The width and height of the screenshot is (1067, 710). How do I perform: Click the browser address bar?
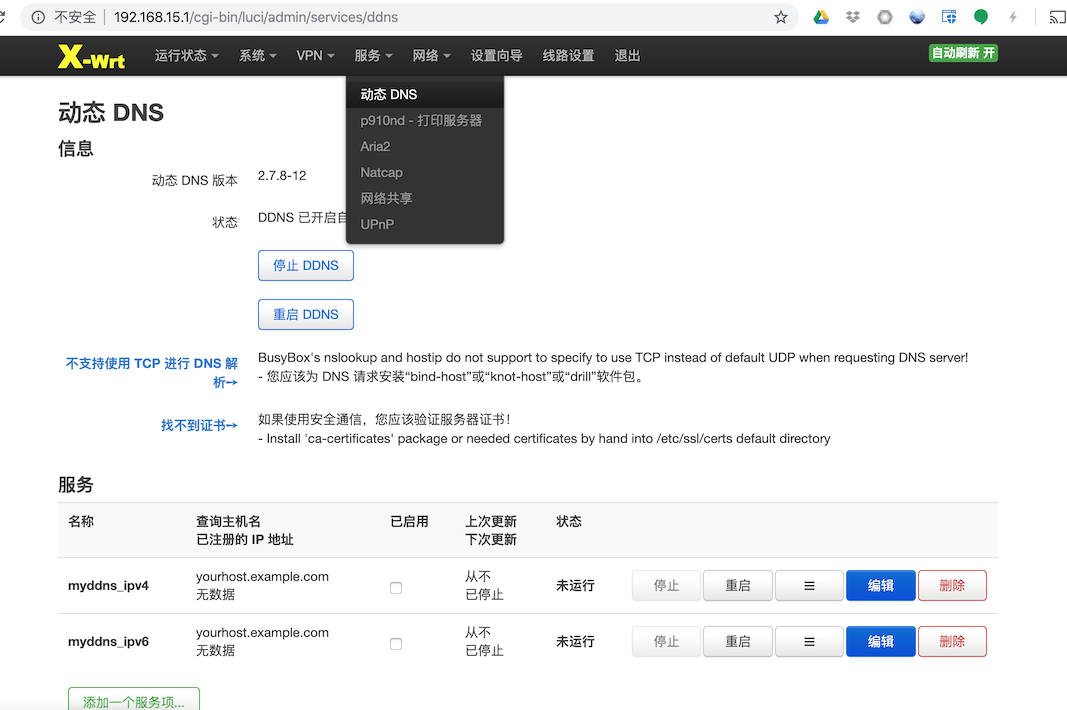pos(400,17)
